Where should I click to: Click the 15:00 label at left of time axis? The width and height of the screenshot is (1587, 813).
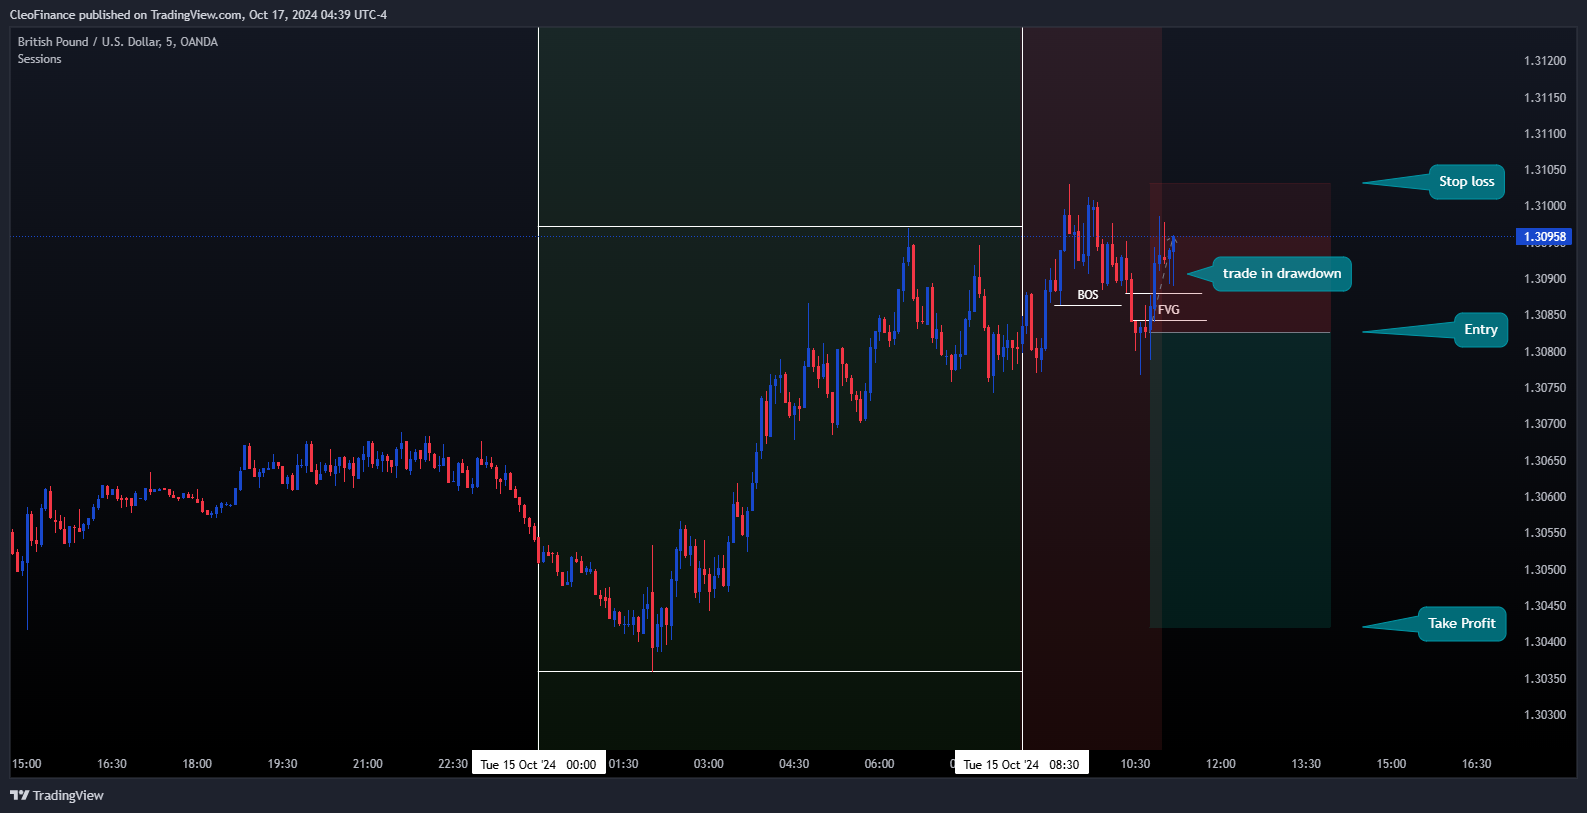pos(27,764)
